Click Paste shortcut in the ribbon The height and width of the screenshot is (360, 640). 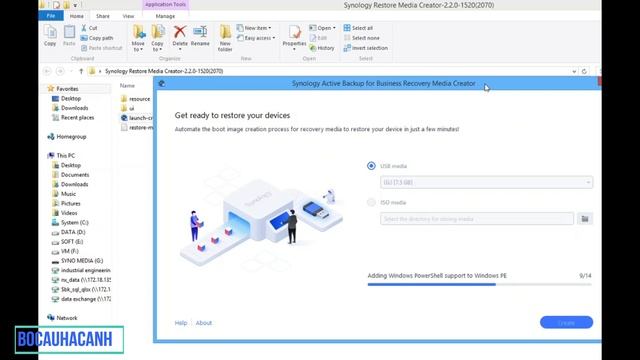101,48
